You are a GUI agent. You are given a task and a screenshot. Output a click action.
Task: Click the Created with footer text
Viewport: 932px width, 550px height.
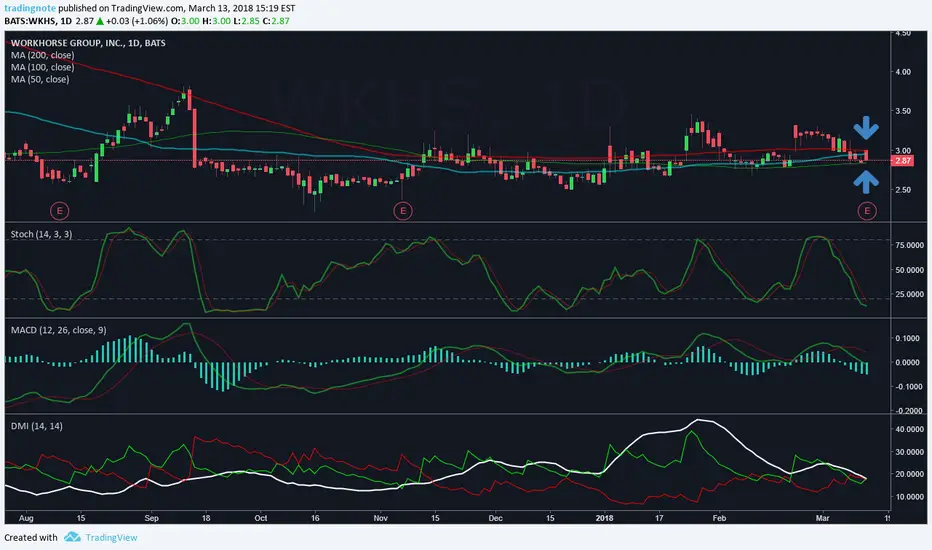[31, 538]
